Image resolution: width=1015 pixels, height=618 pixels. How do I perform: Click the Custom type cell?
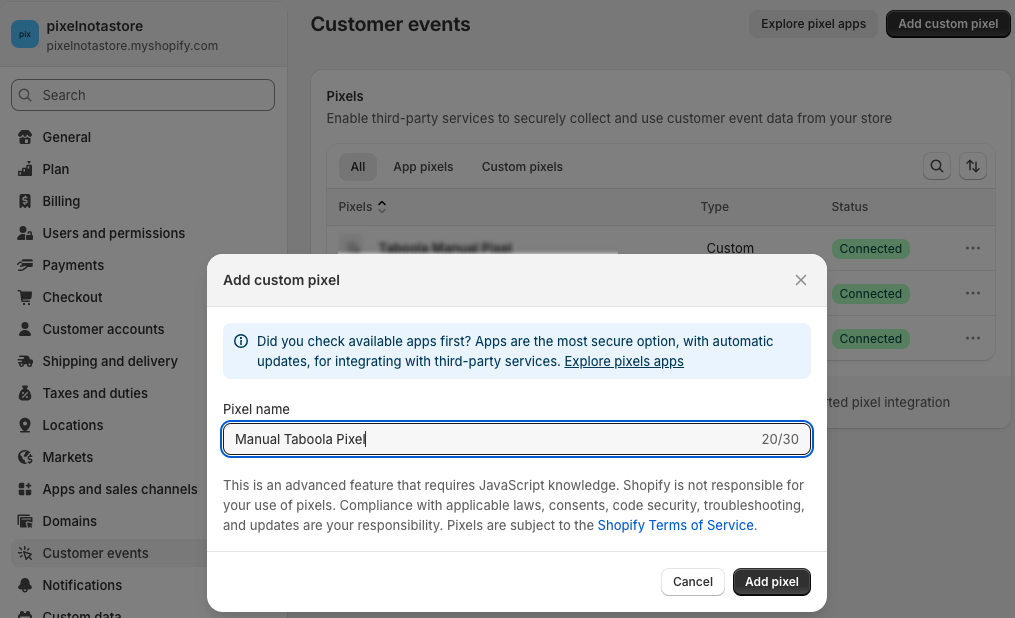pos(730,248)
